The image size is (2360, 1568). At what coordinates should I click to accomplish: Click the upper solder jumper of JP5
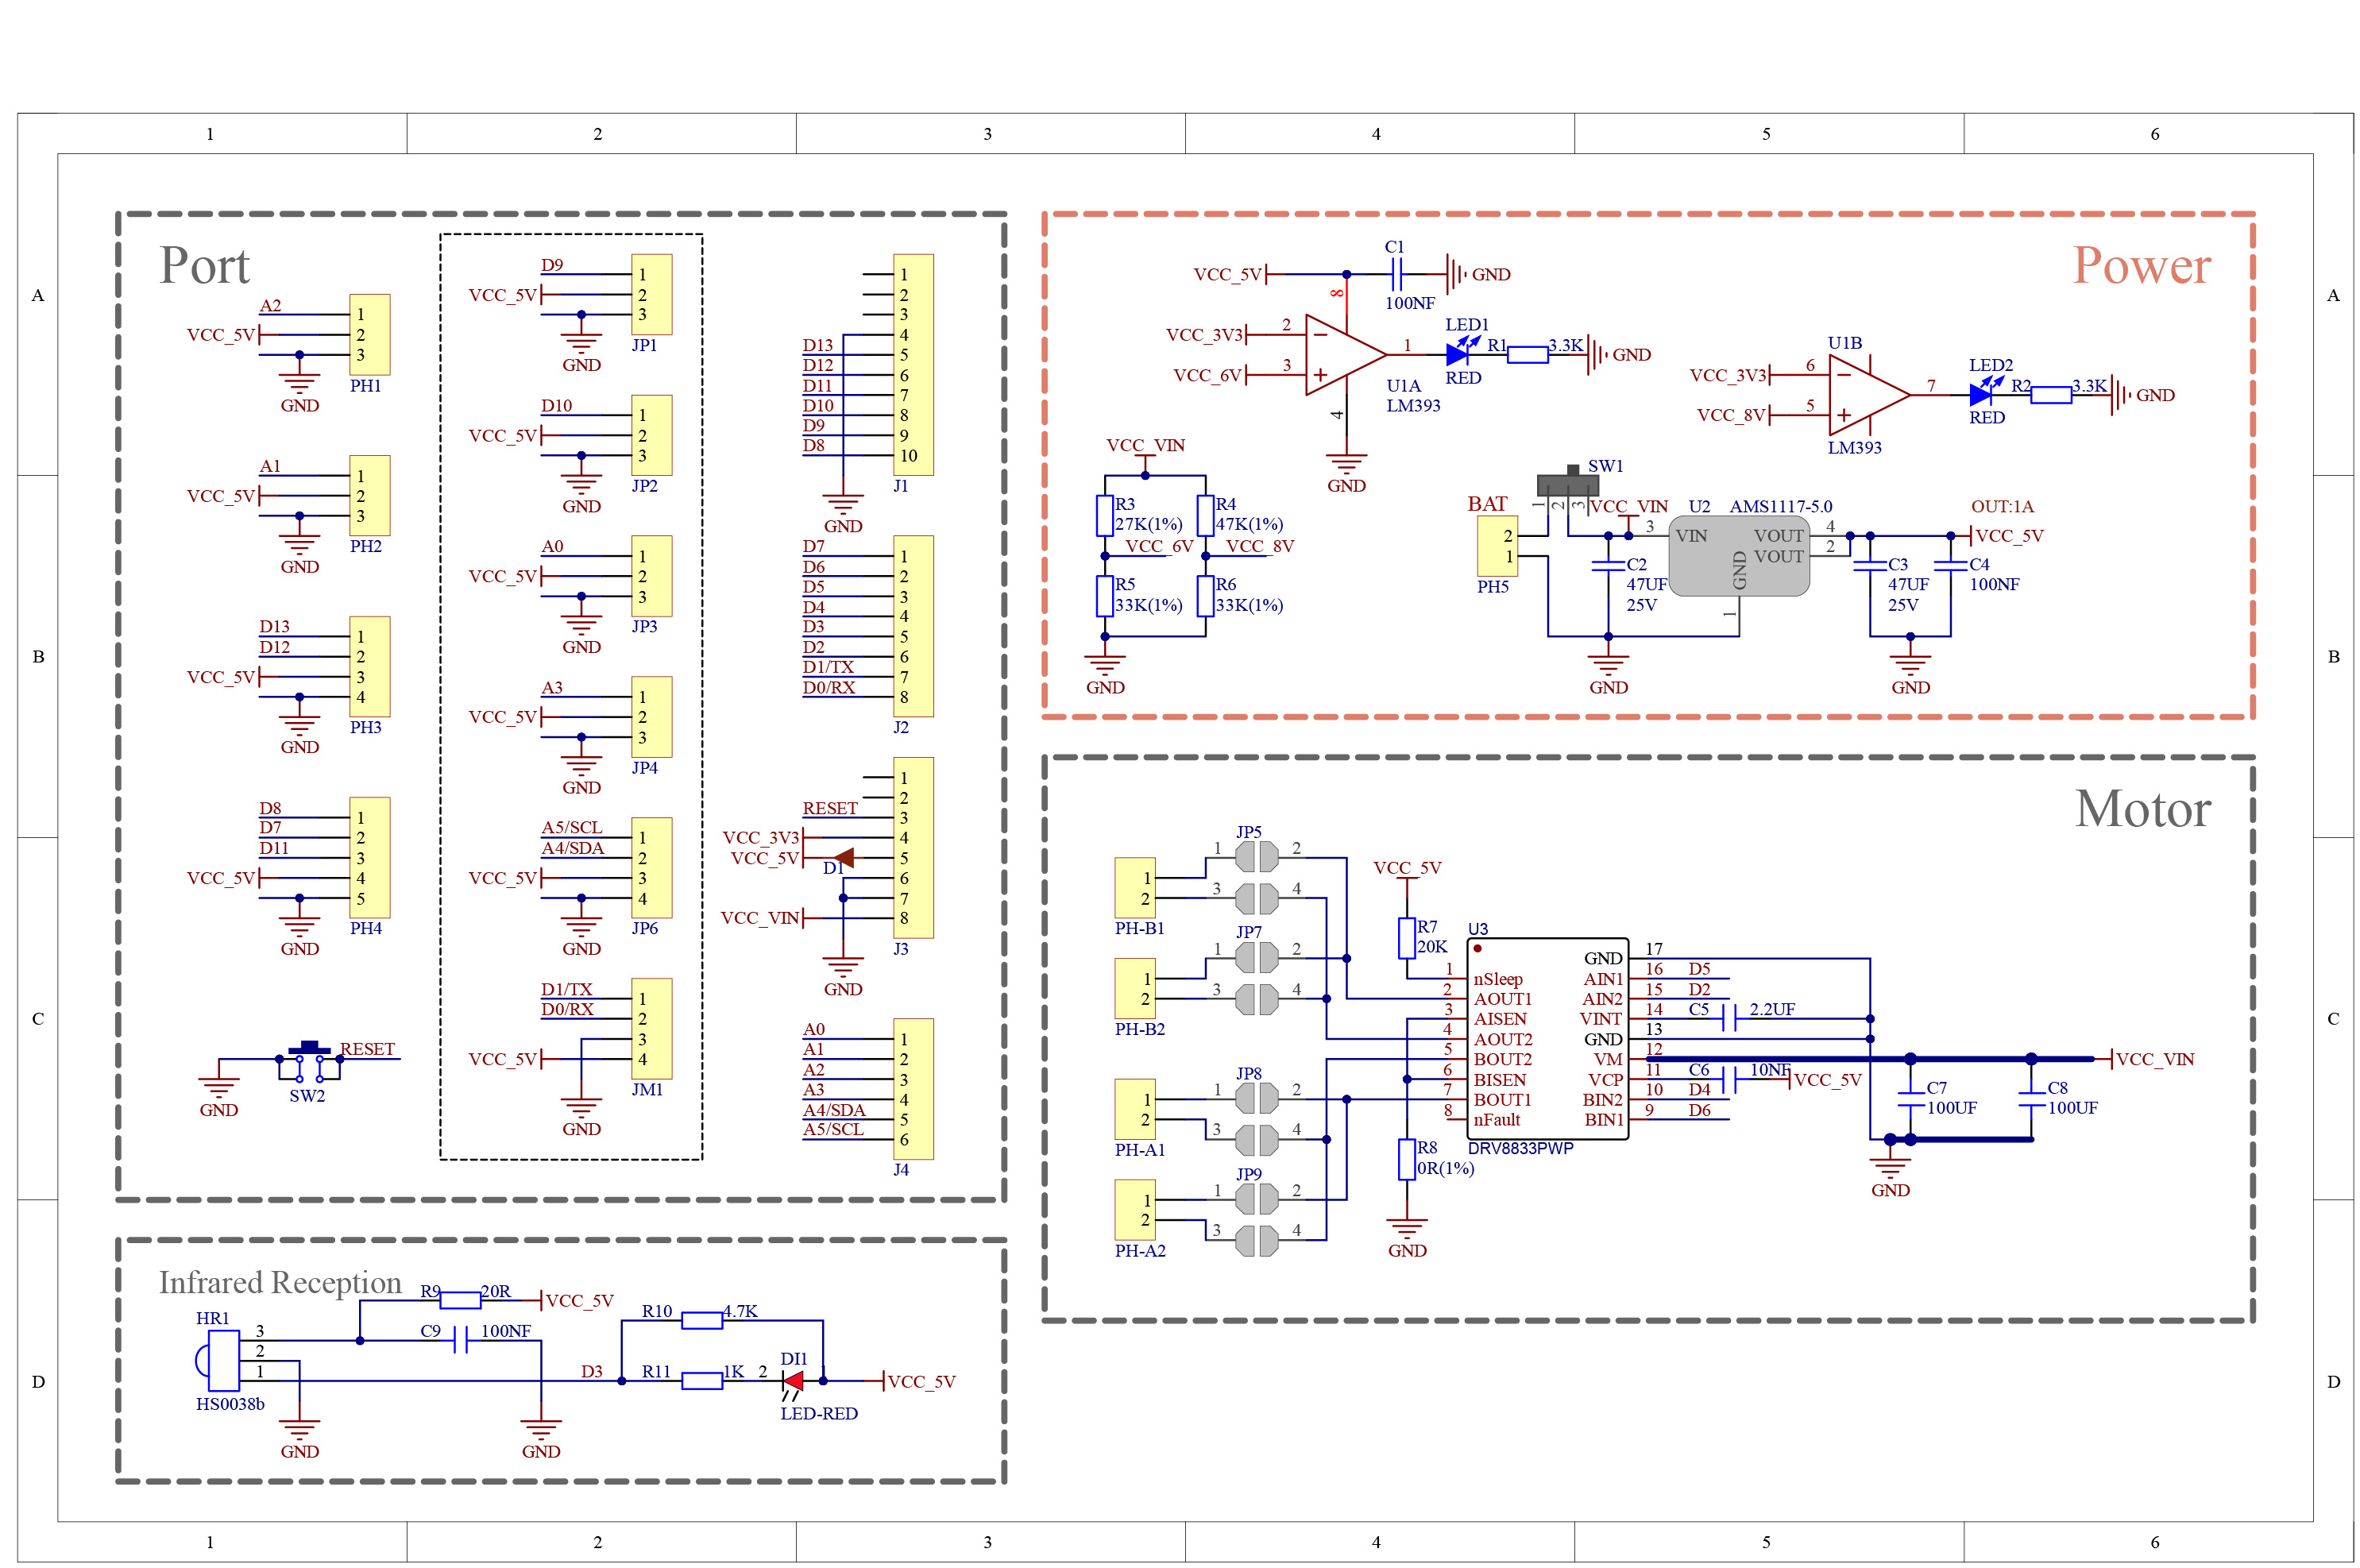click(1256, 856)
